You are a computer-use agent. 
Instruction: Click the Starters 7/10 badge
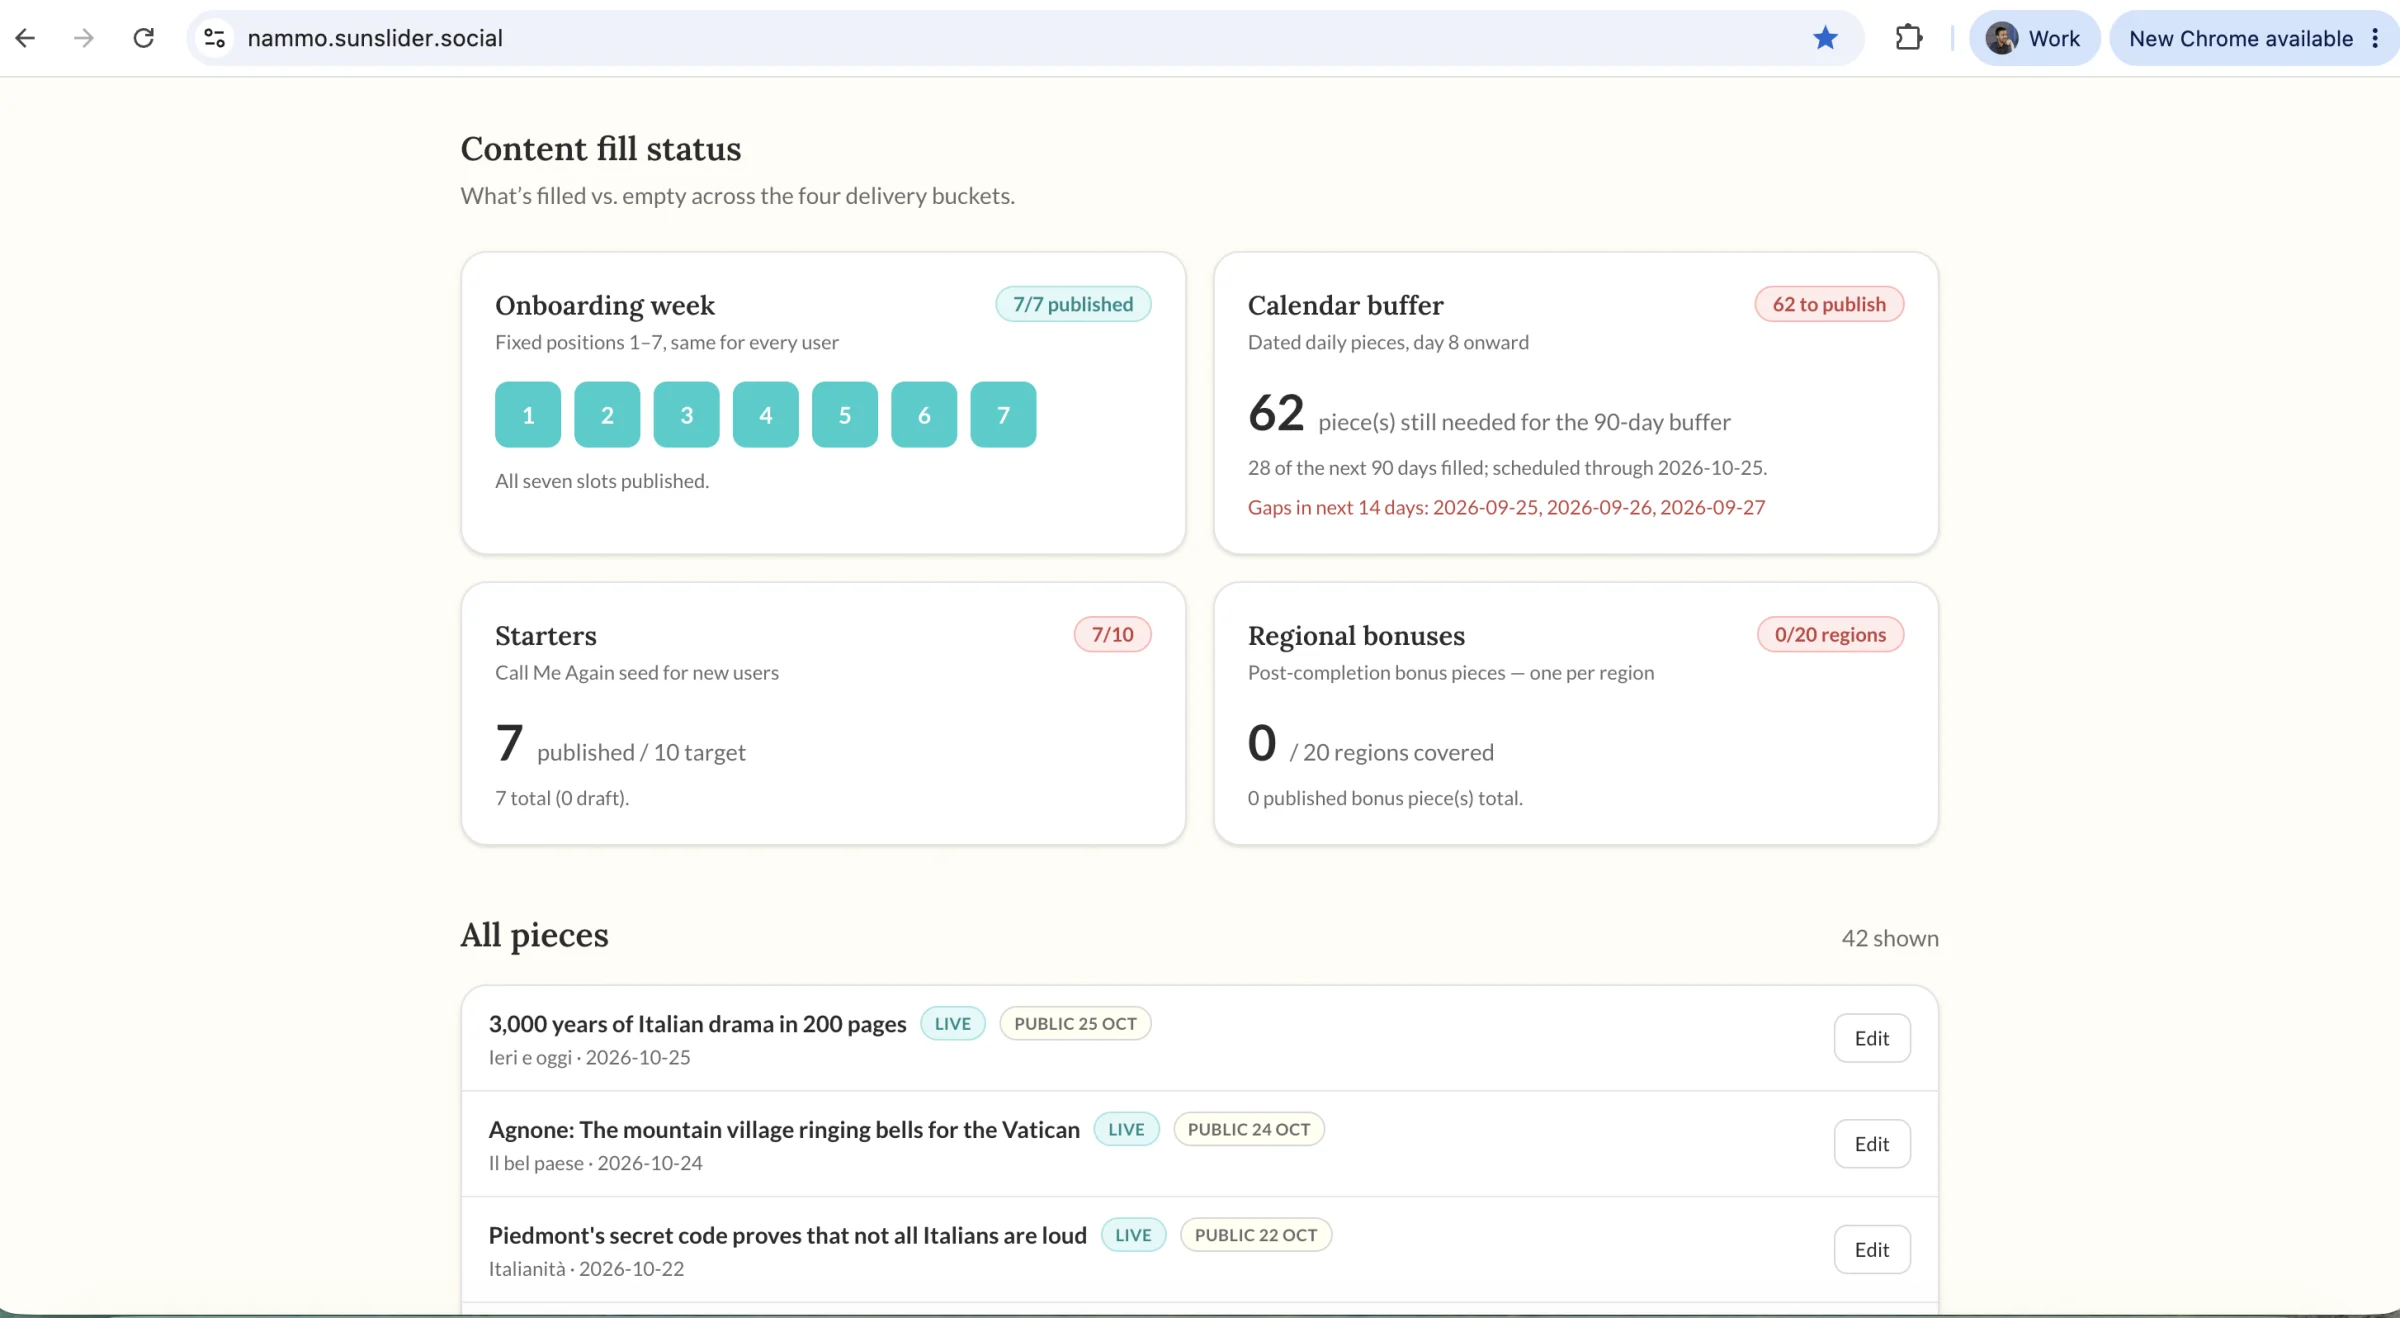pyautogui.click(x=1112, y=634)
